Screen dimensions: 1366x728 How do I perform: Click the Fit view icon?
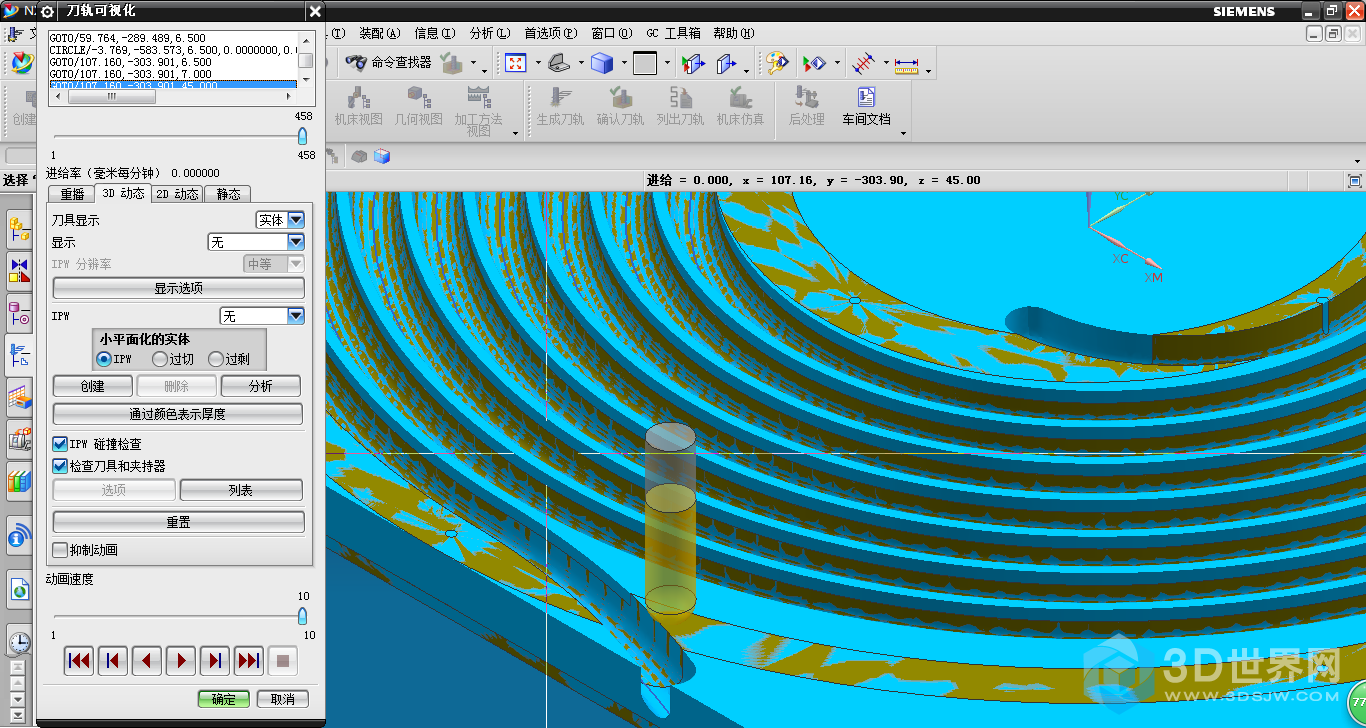[515, 63]
